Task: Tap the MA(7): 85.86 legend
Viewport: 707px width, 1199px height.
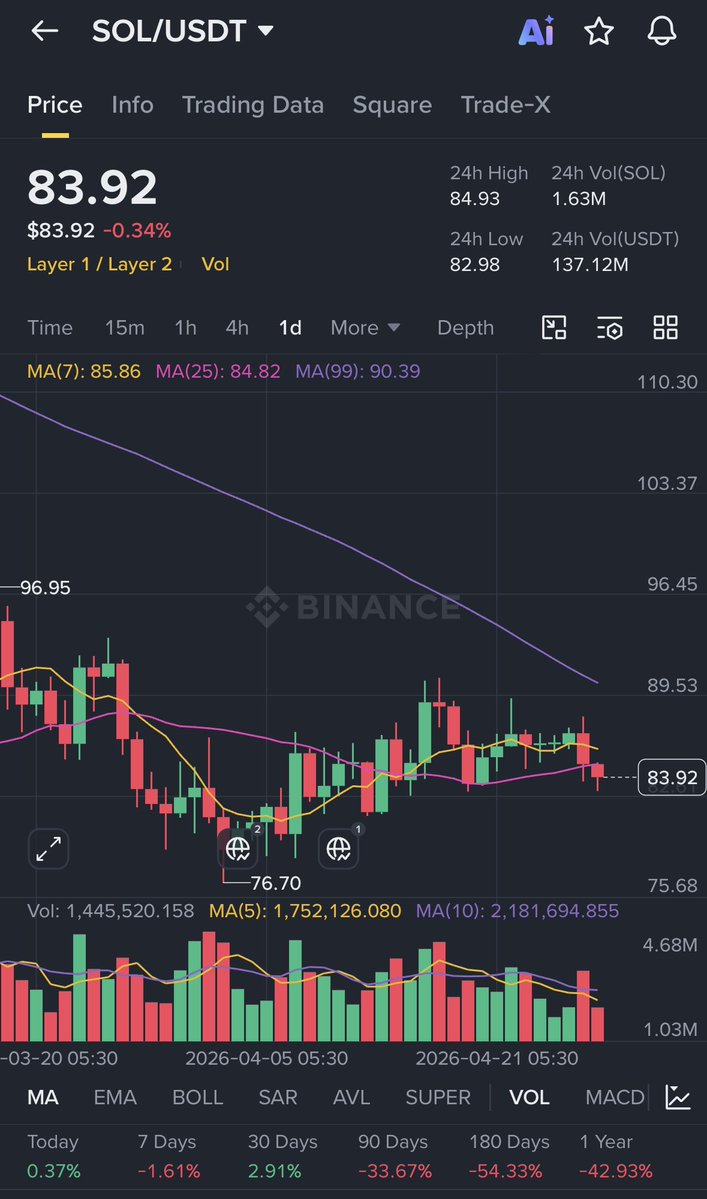Action: (84, 372)
